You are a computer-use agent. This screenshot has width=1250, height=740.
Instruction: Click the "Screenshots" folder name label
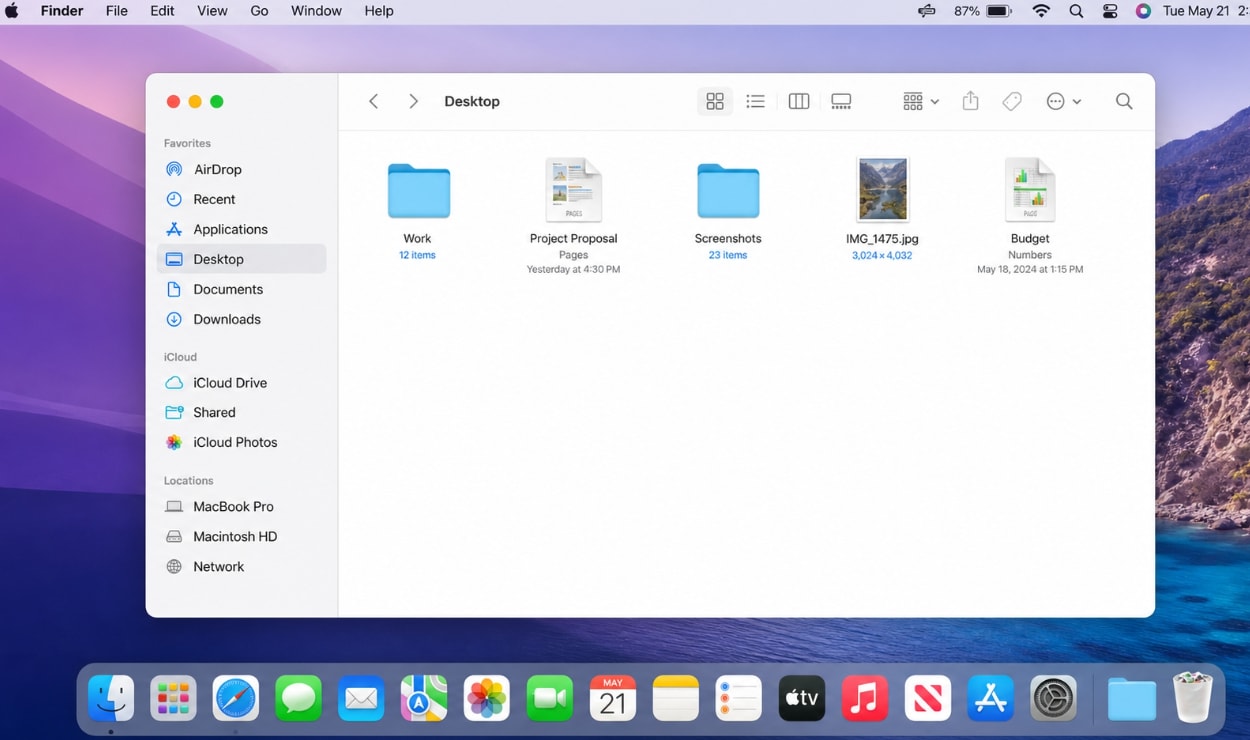[728, 238]
